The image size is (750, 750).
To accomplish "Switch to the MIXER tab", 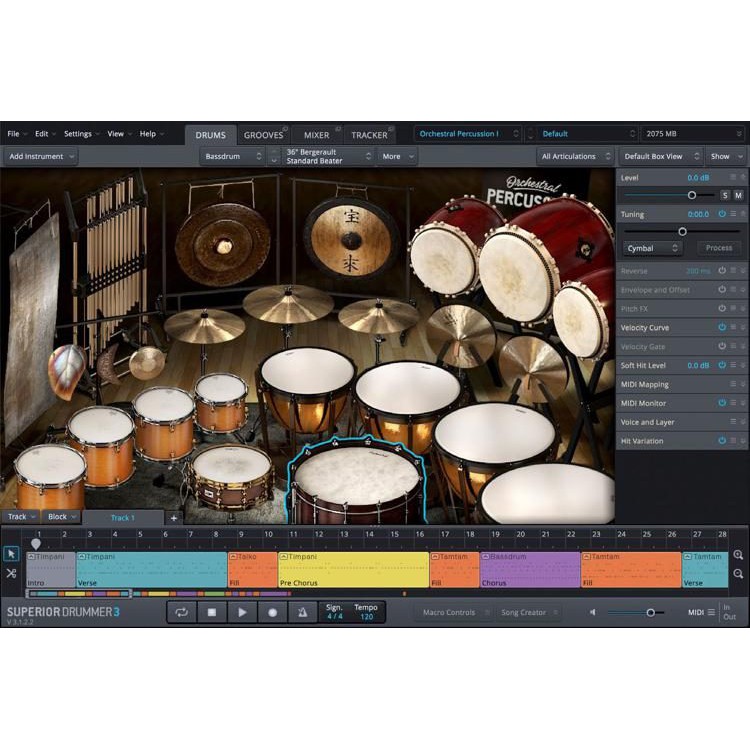I will [316, 135].
